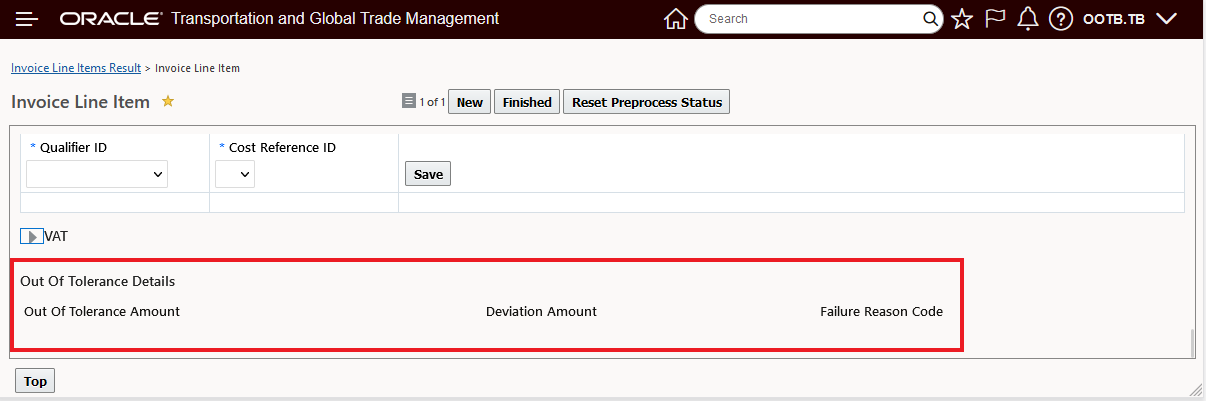This screenshot has height=401, width=1206.
Task: Open the Favorites star in header
Action: tap(962, 19)
